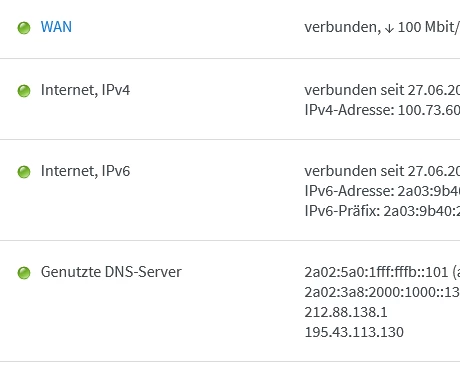Click DNS server address 195.43.113.130

tap(354, 332)
